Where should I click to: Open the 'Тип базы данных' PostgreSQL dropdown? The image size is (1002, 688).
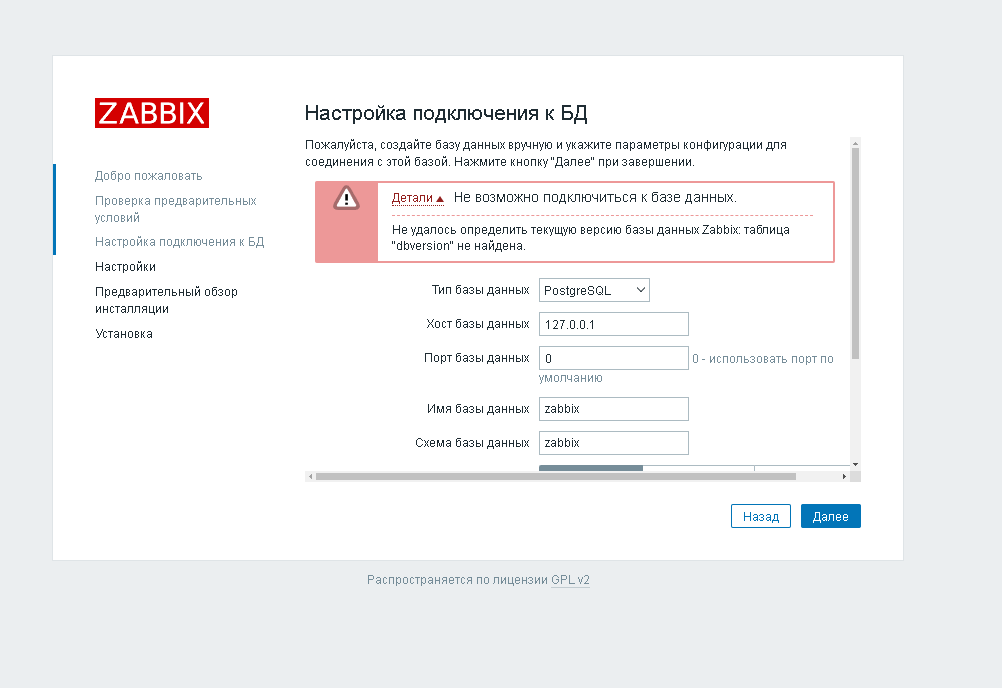point(594,290)
